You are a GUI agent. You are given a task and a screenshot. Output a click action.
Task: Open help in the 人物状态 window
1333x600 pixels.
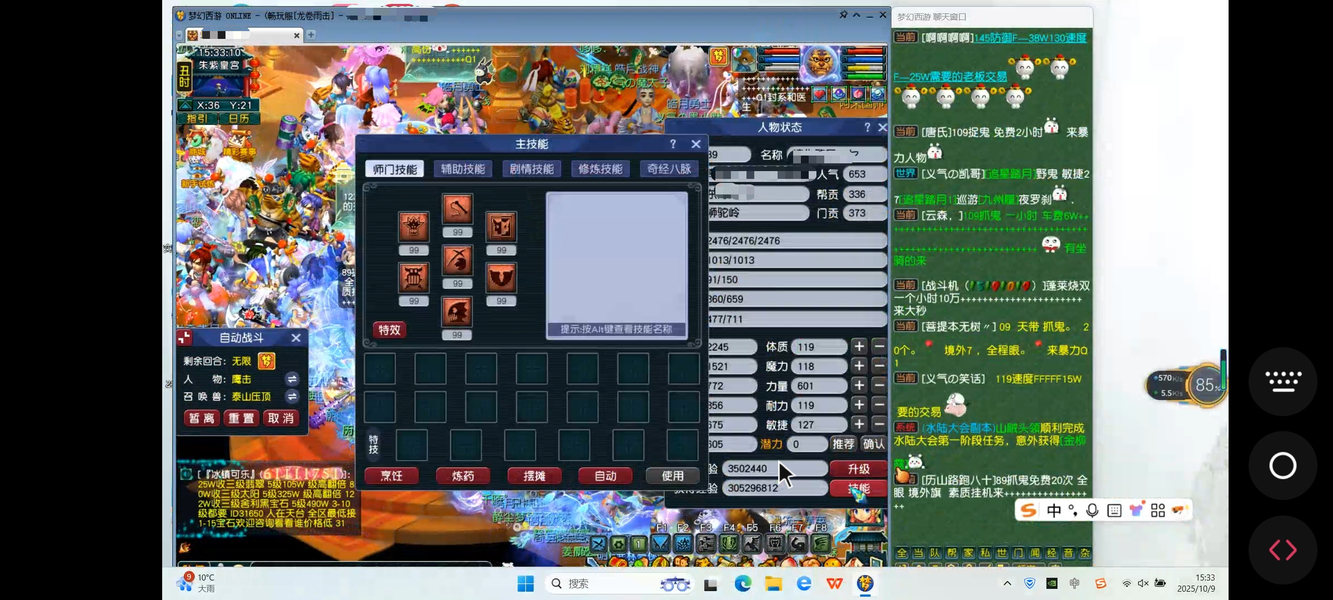(867, 128)
